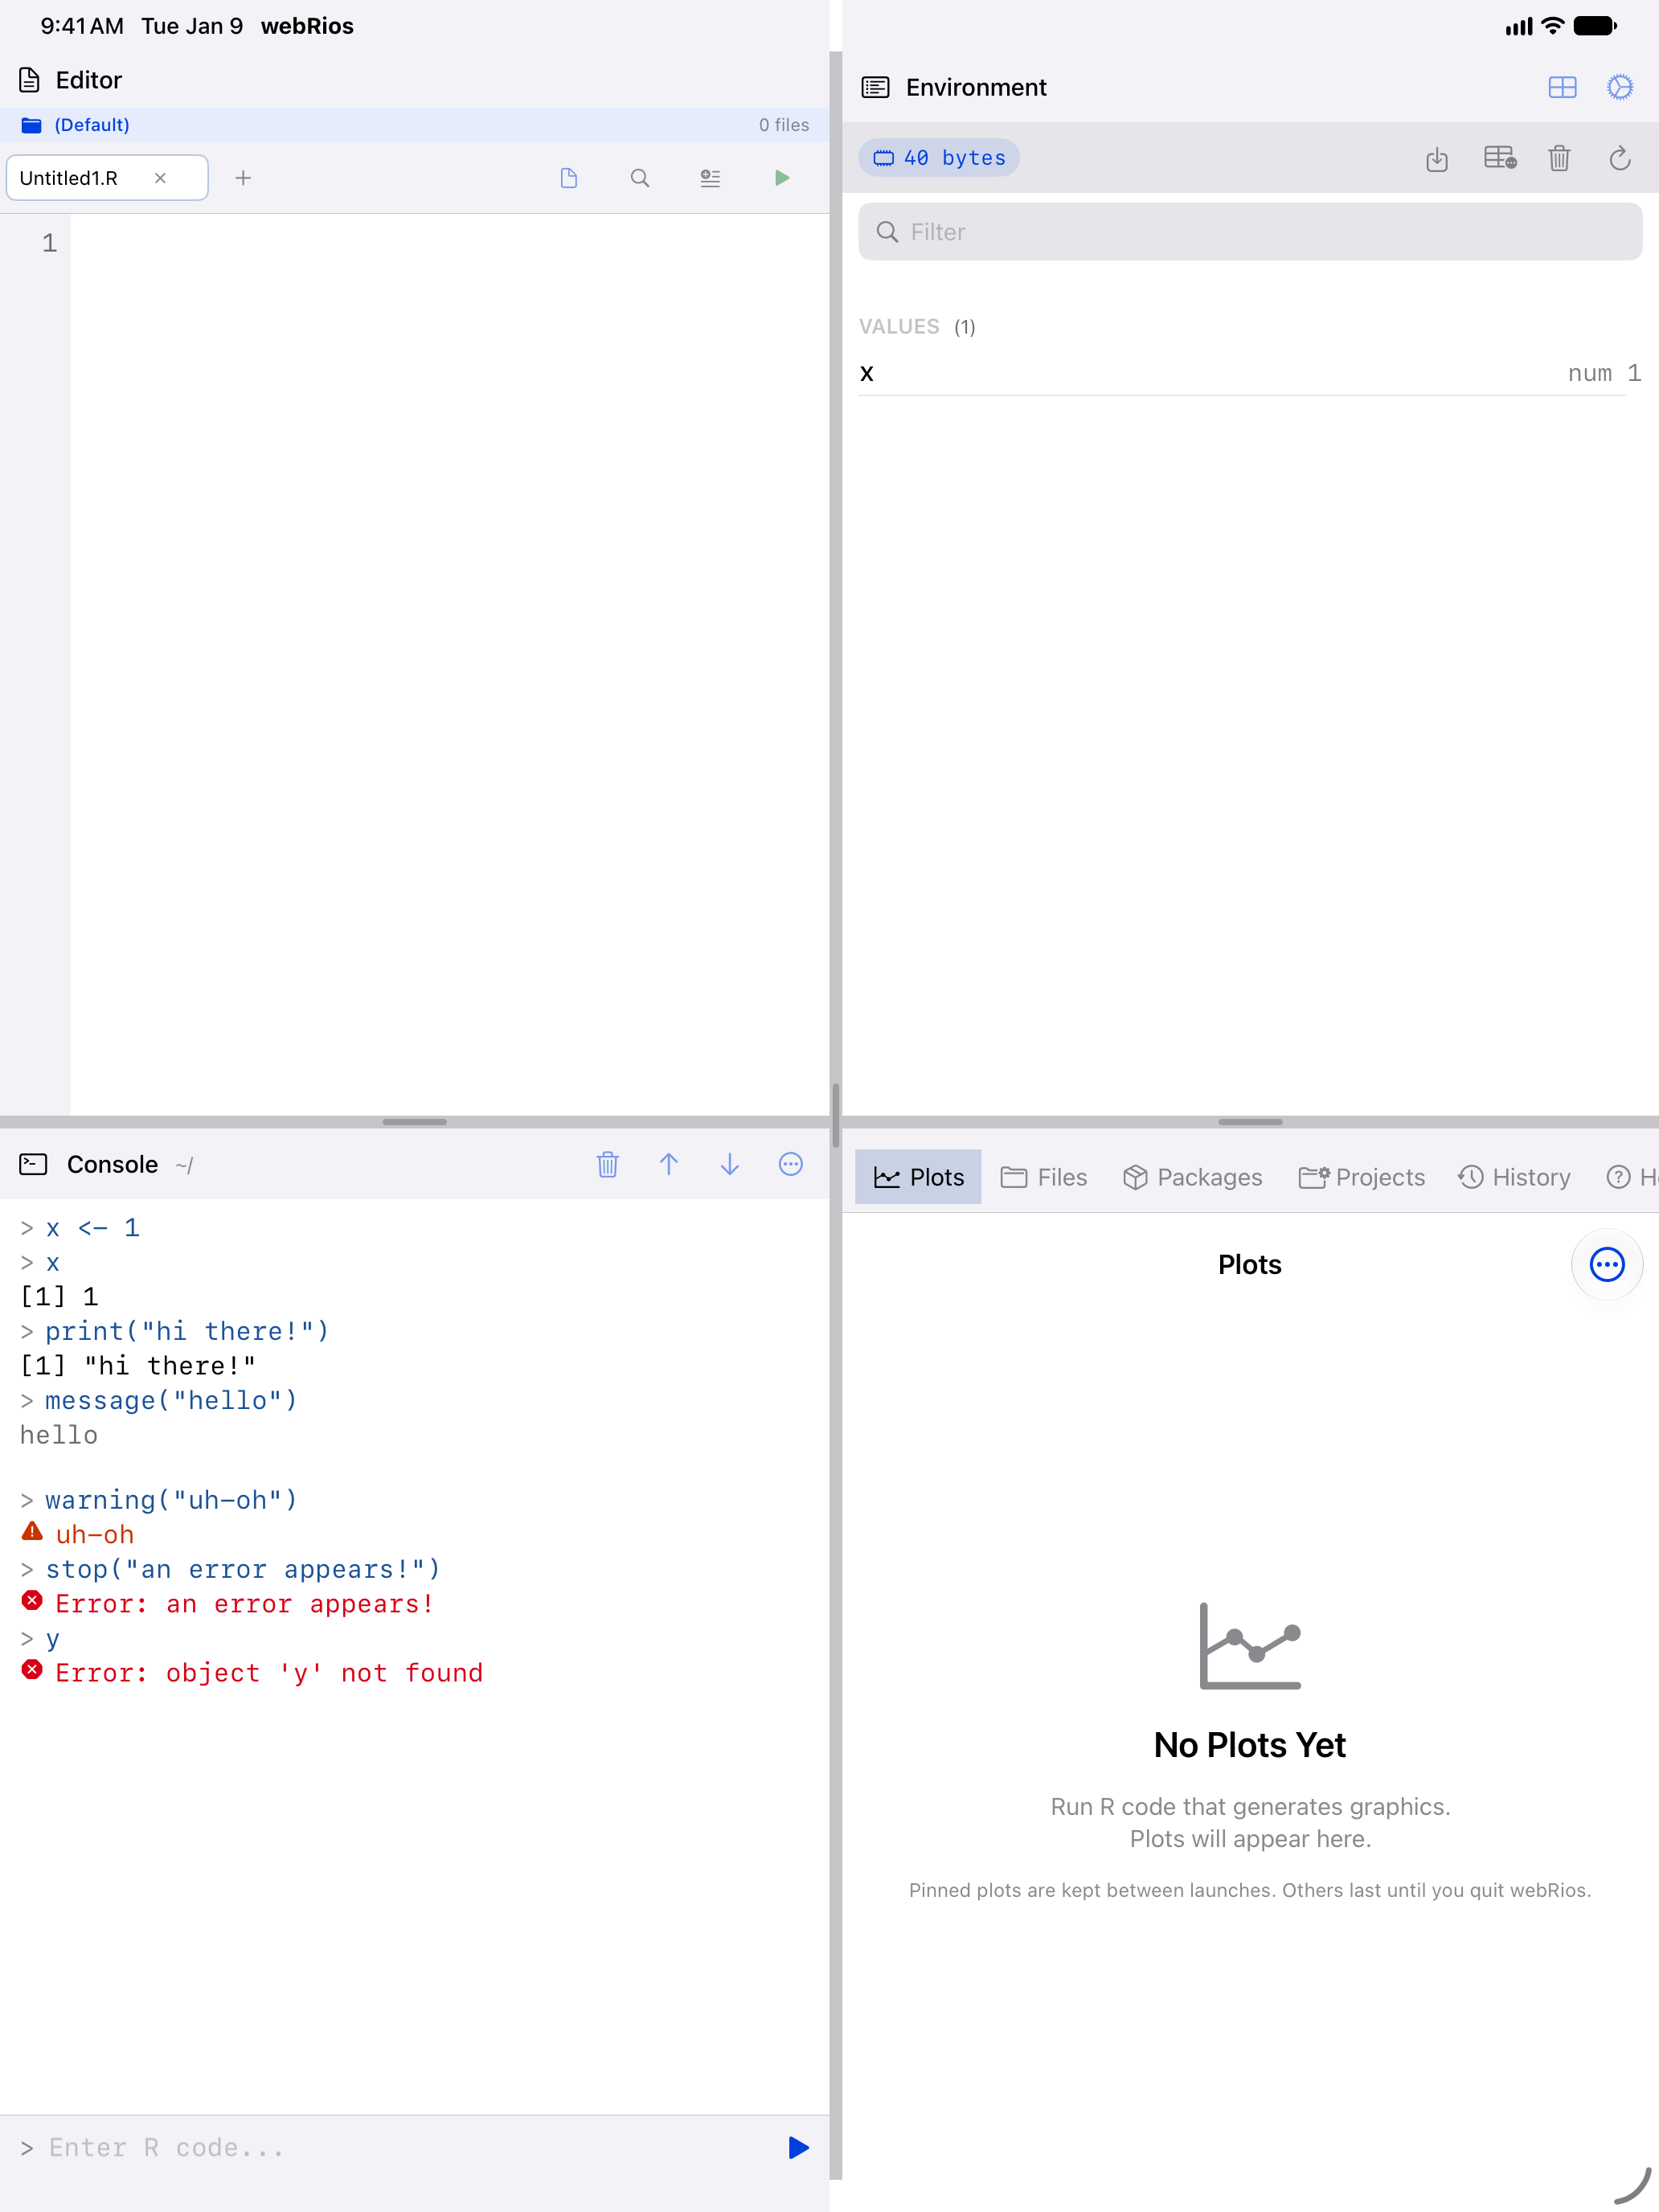Click the console down arrow icon
The image size is (1659, 2212).
click(x=730, y=1164)
